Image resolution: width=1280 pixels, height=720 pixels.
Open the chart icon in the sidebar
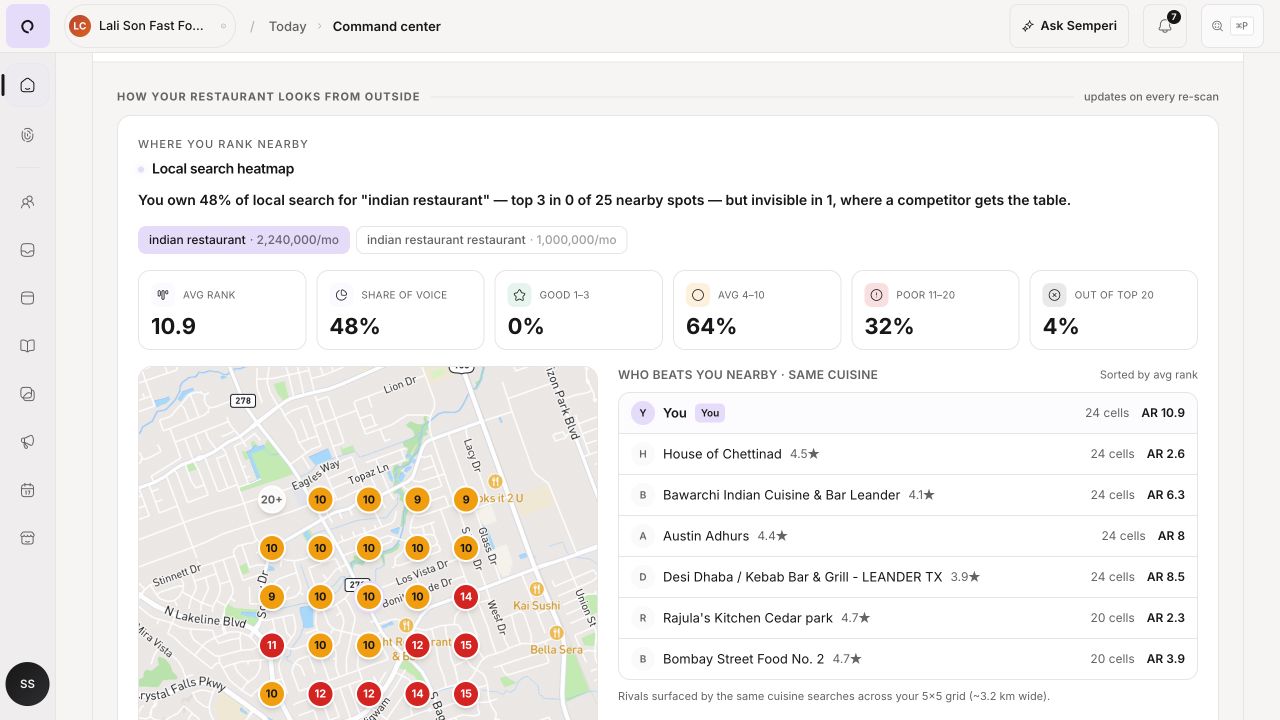click(28, 394)
